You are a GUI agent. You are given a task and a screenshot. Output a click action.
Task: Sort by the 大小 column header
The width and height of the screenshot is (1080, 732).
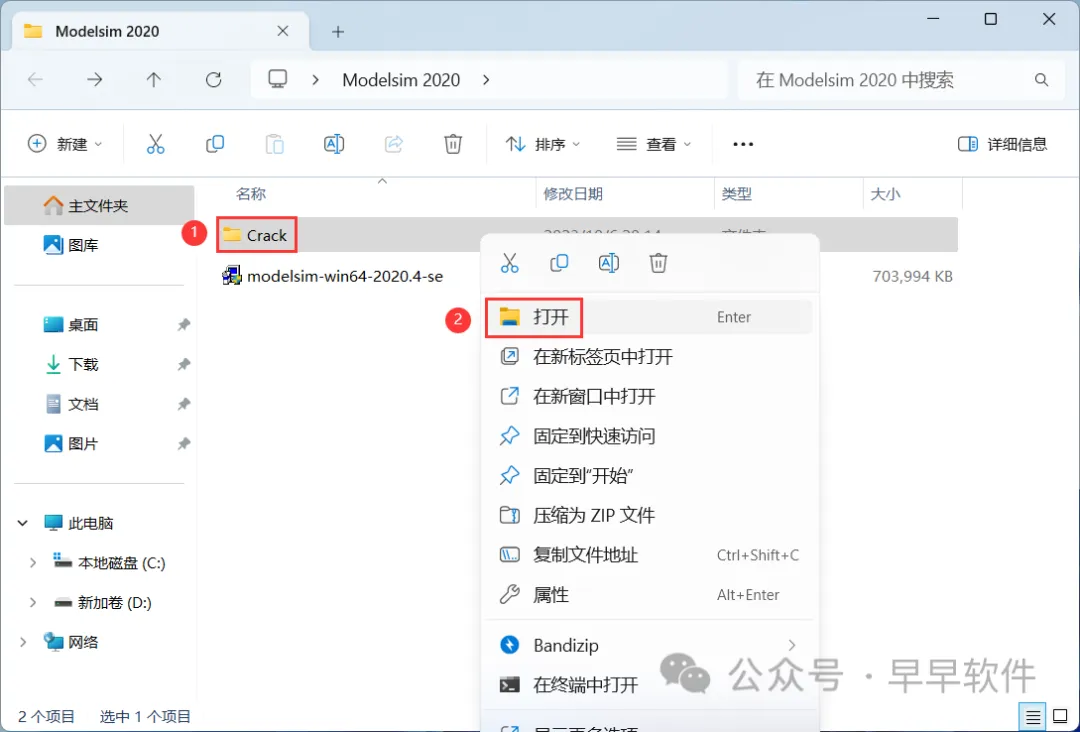(x=886, y=194)
